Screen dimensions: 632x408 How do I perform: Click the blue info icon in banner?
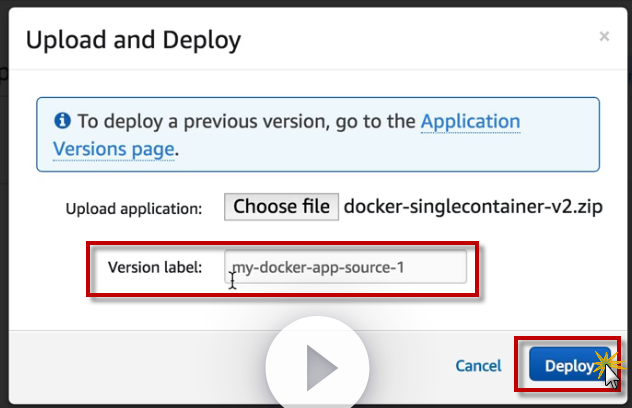point(63,121)
